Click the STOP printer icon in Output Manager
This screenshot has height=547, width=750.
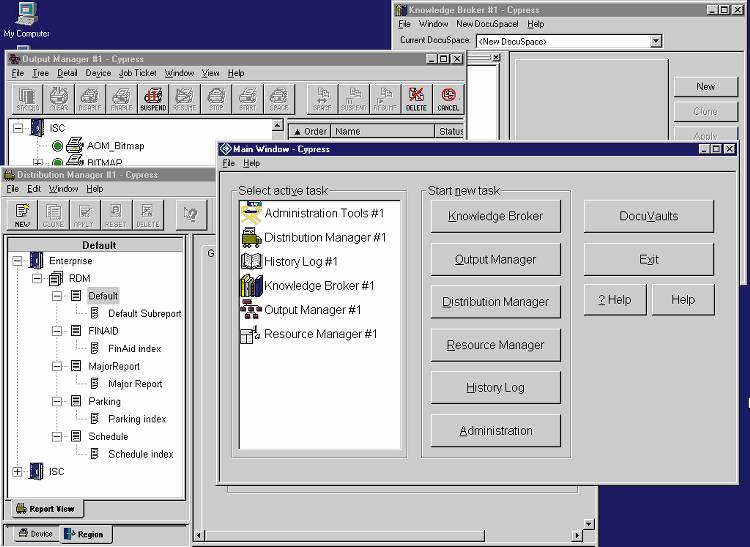point(216,99)
